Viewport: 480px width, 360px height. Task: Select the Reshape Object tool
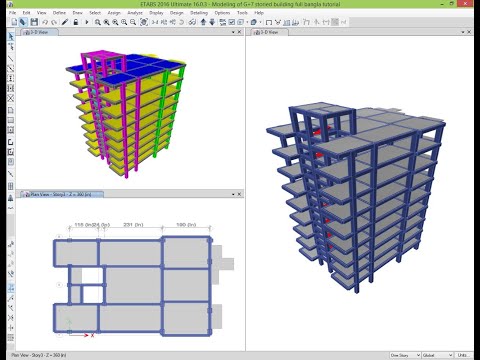[x=11, y=47]
